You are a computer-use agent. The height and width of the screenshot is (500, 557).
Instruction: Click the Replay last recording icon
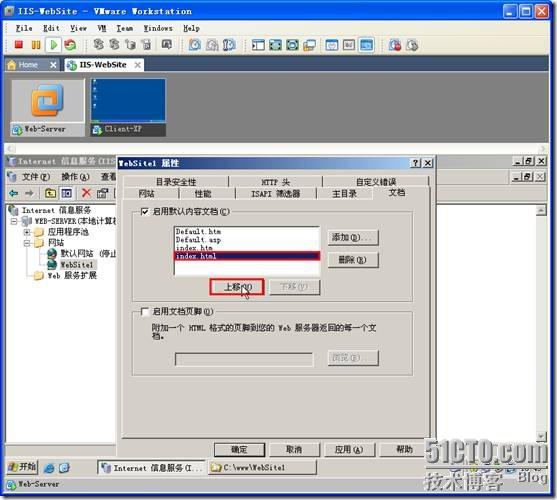[412, 45]
